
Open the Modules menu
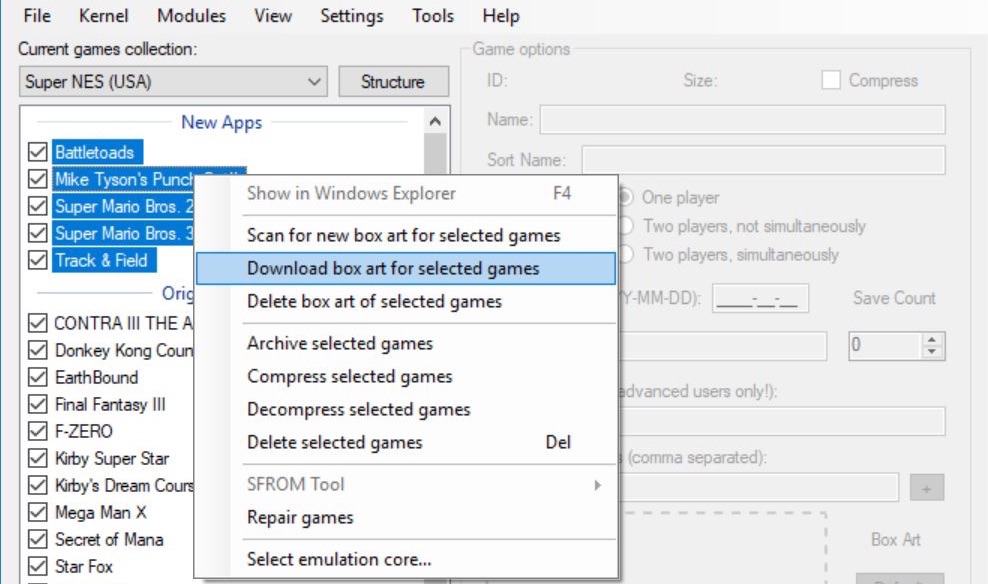point(192,15)
